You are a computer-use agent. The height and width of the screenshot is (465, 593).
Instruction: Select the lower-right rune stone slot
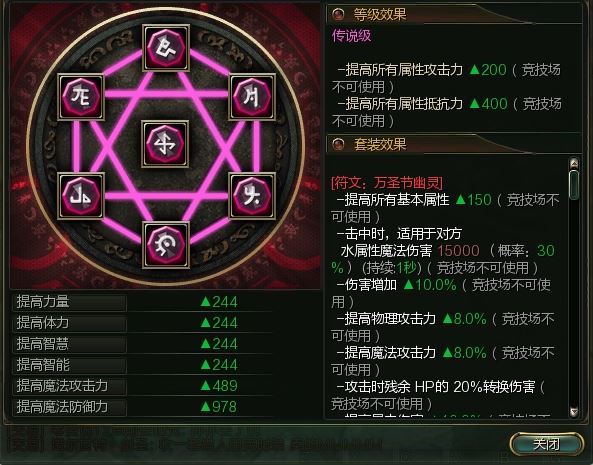(252, 196)
